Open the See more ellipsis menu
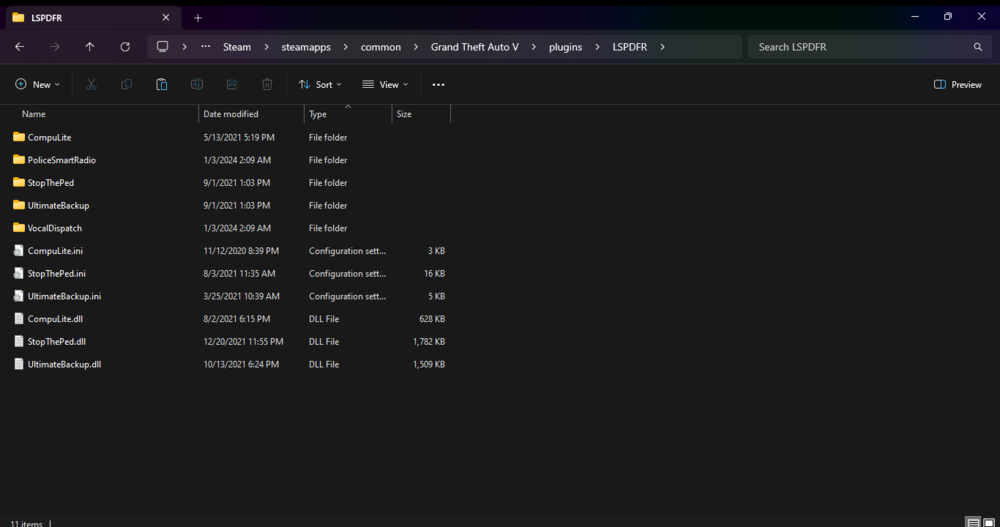 point(438,85)
